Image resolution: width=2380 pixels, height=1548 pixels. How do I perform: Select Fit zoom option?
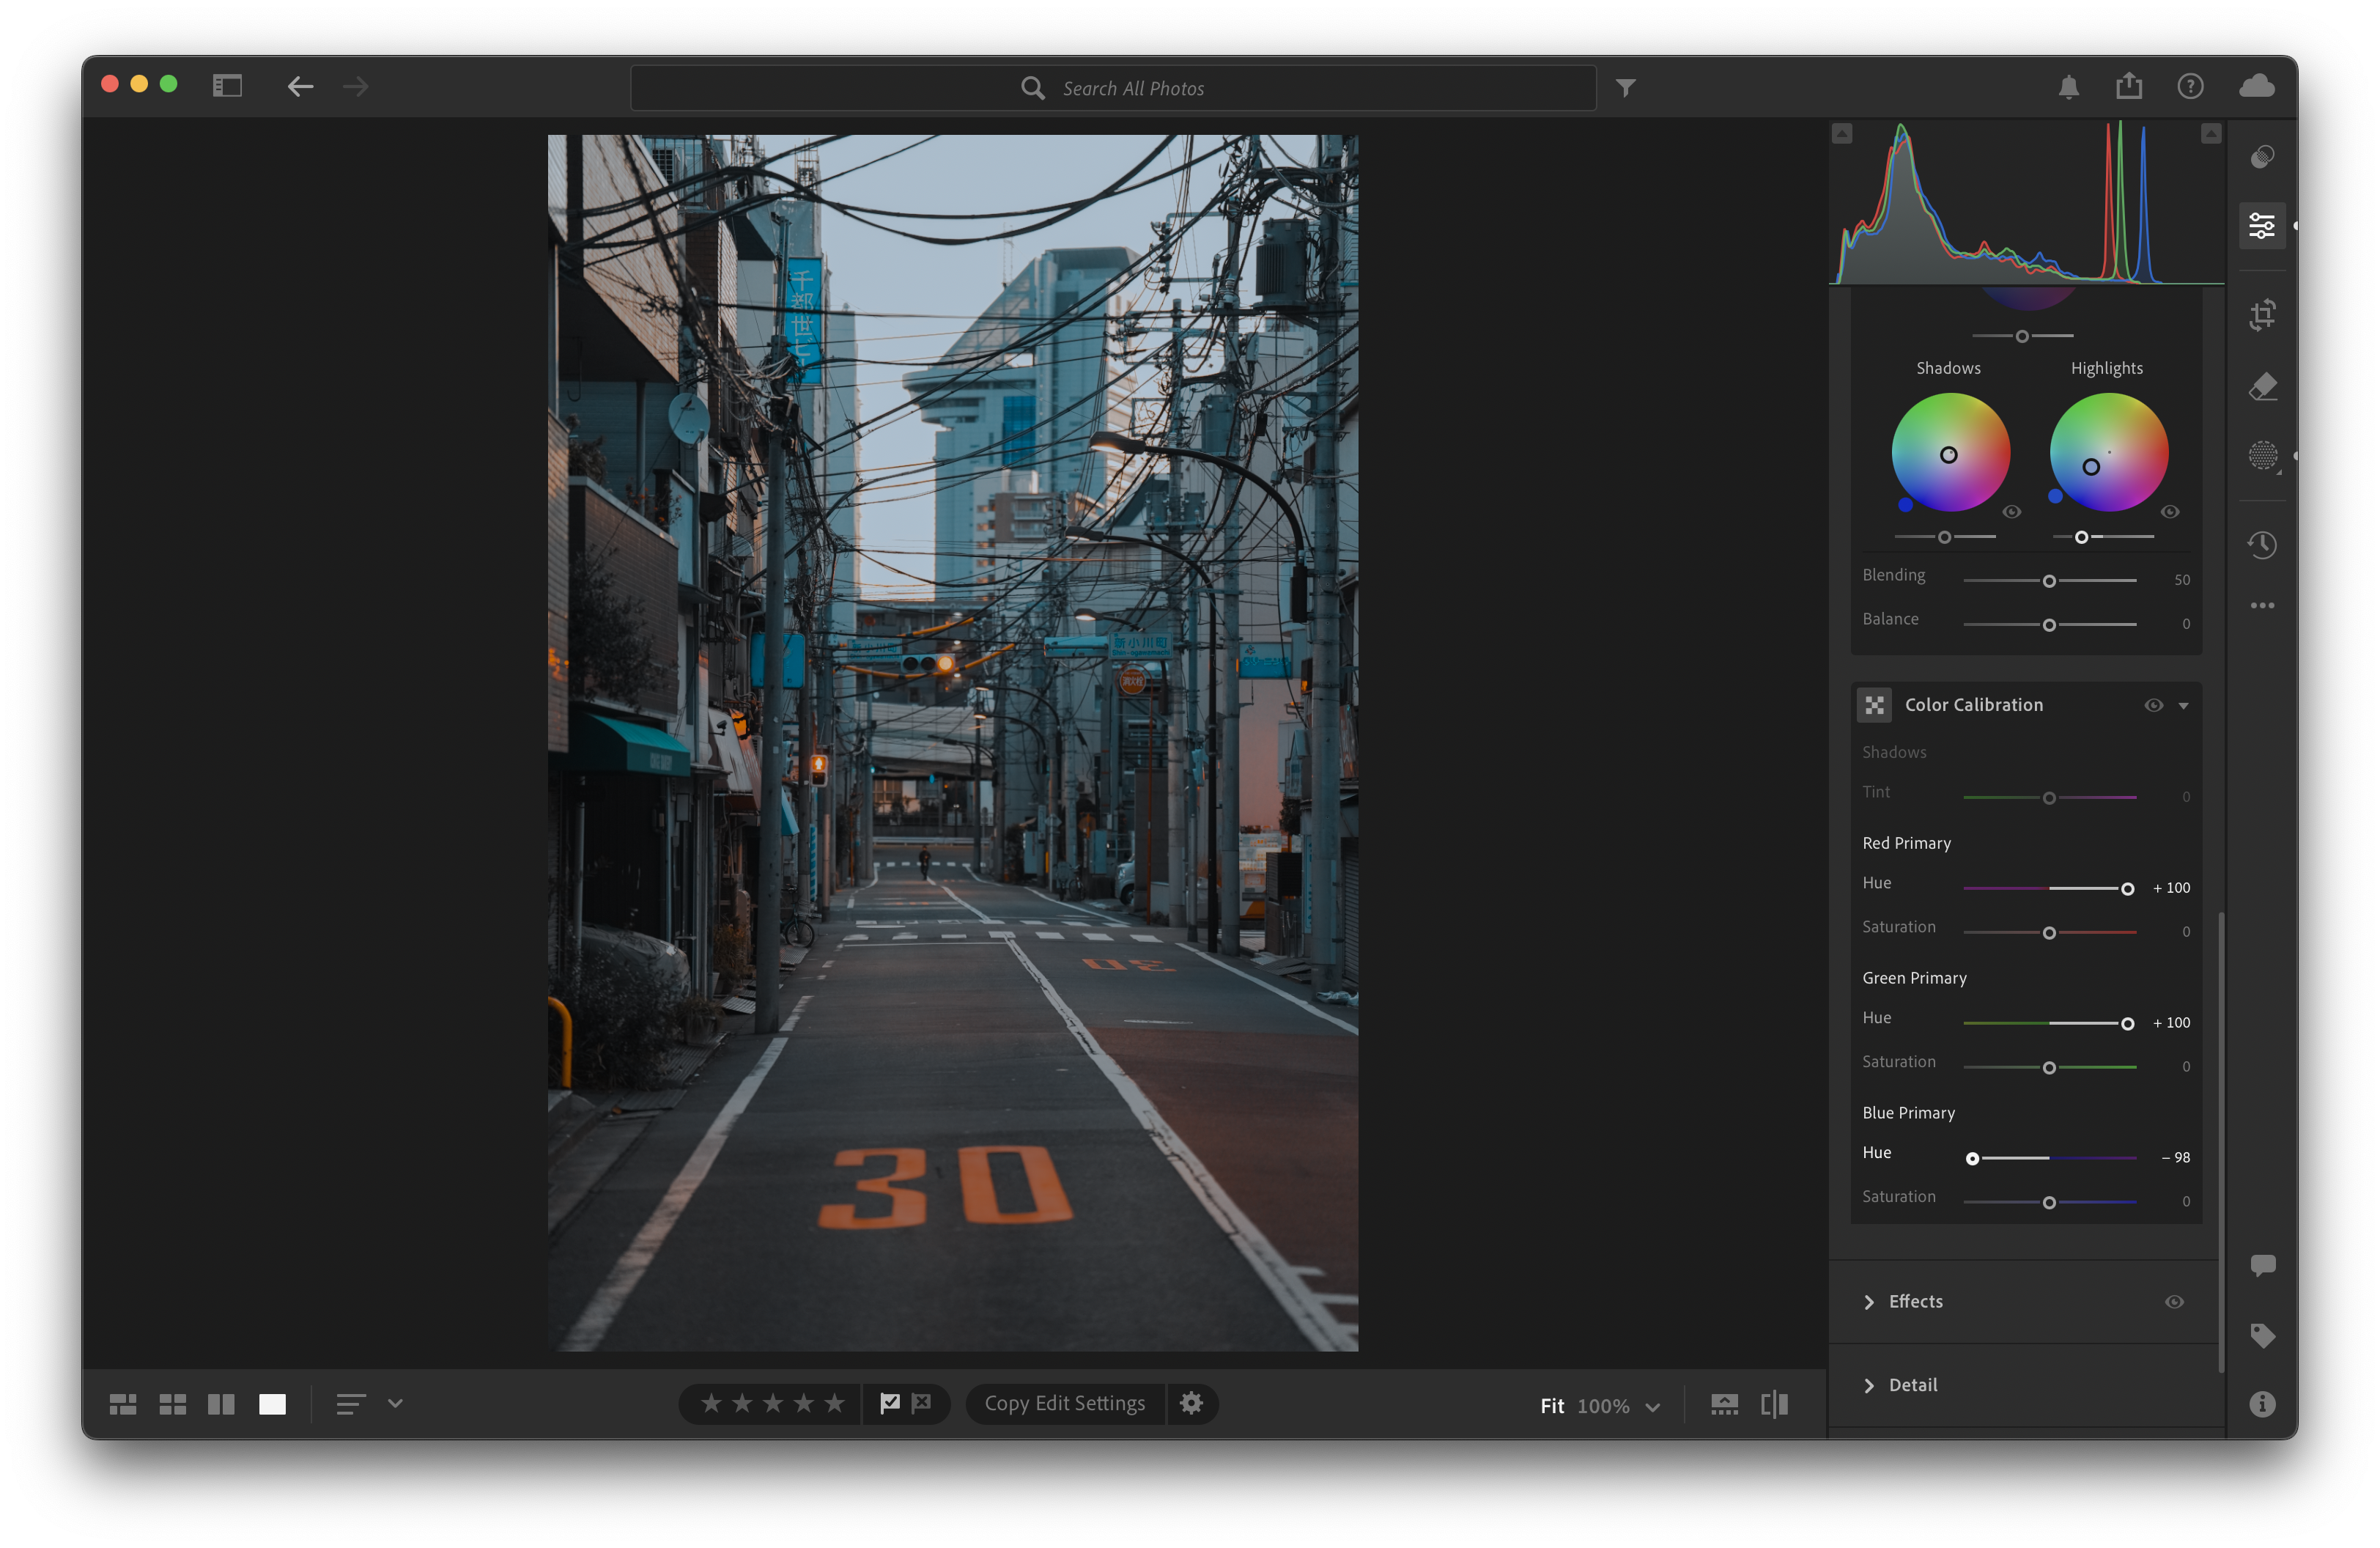pyautogui.click(x=1552, y=1406)
